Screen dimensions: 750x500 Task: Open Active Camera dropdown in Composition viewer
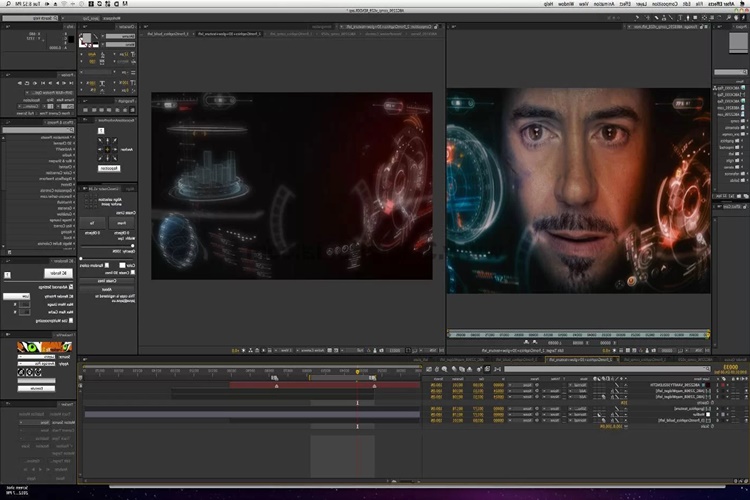point(312,350)
